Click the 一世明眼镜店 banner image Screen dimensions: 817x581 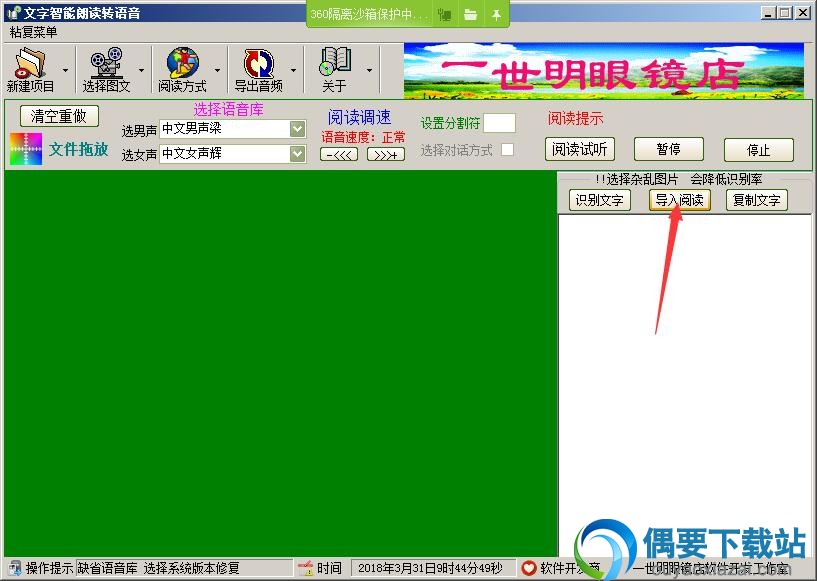[604, 71]
